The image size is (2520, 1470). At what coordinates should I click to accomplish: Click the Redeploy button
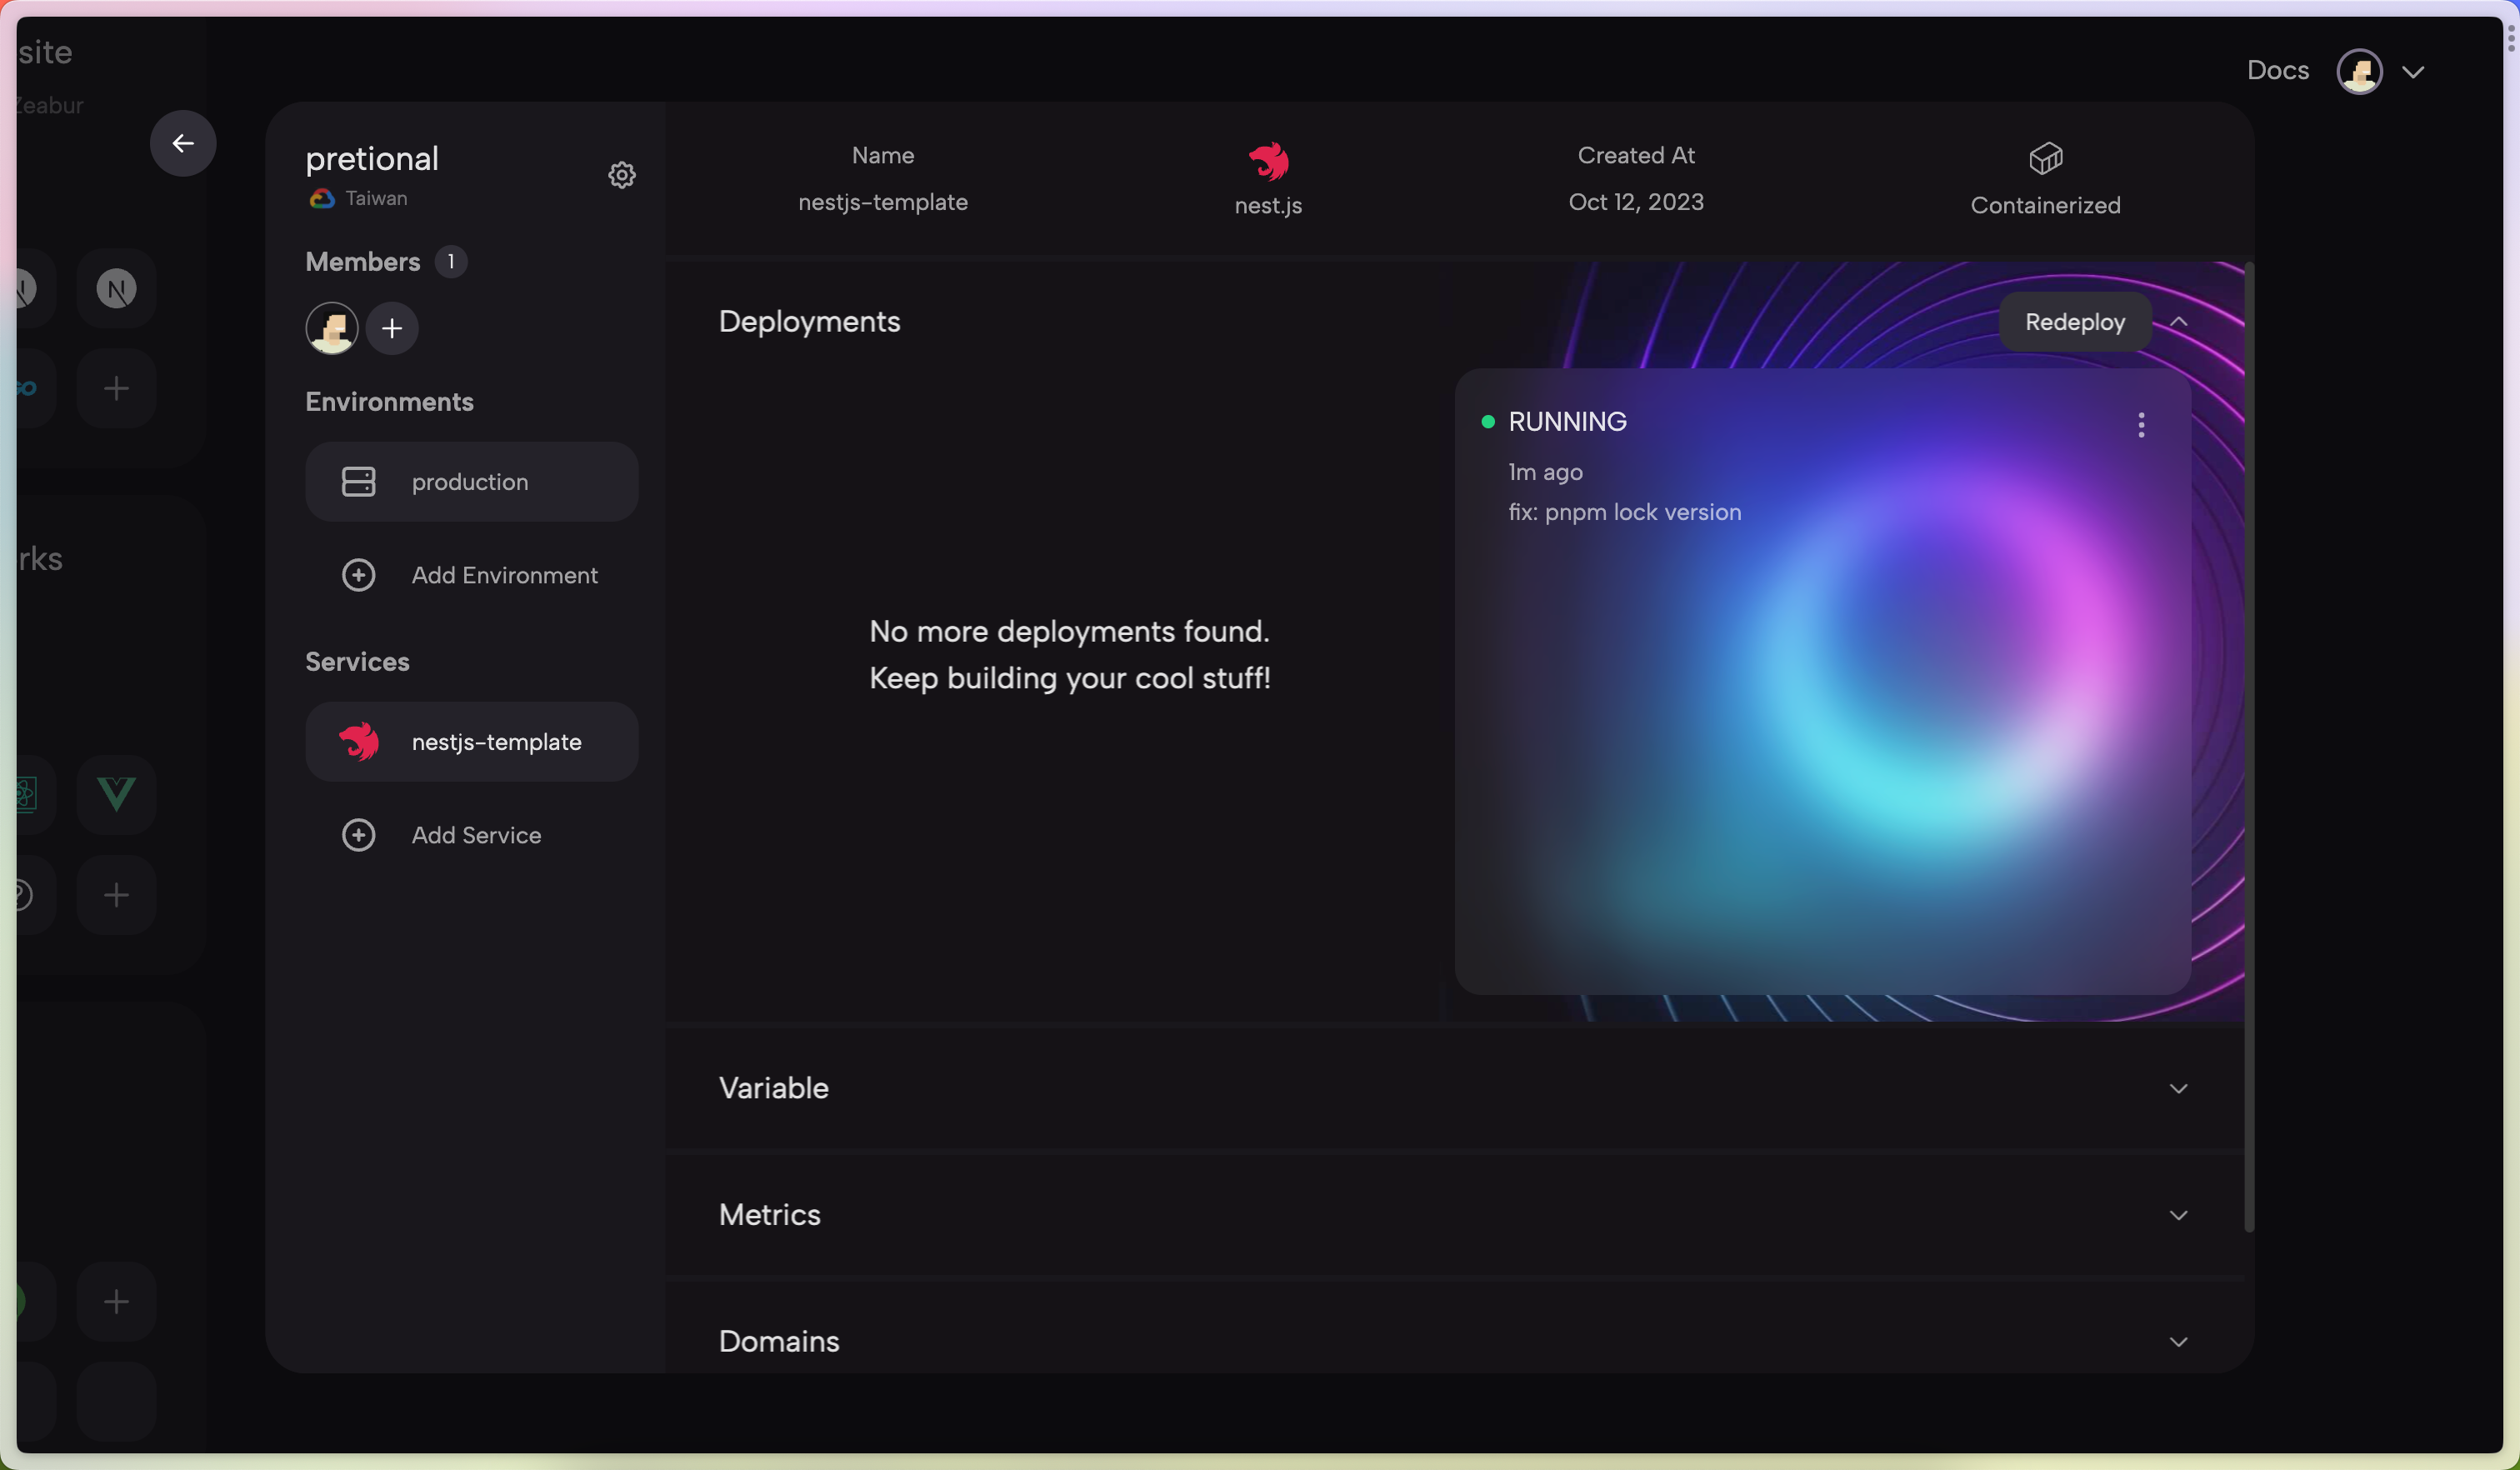coord(2074,322)
